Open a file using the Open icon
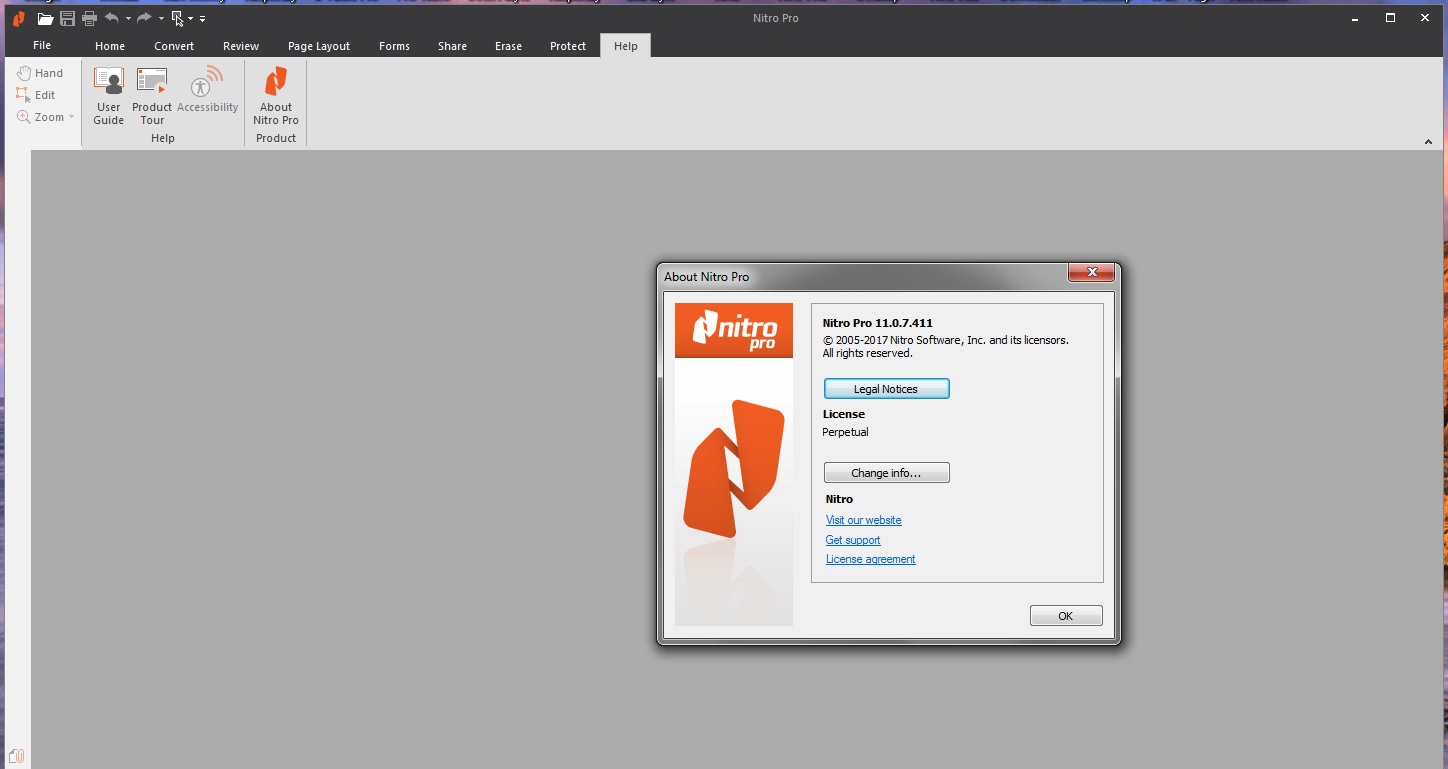 pos(45,17)
